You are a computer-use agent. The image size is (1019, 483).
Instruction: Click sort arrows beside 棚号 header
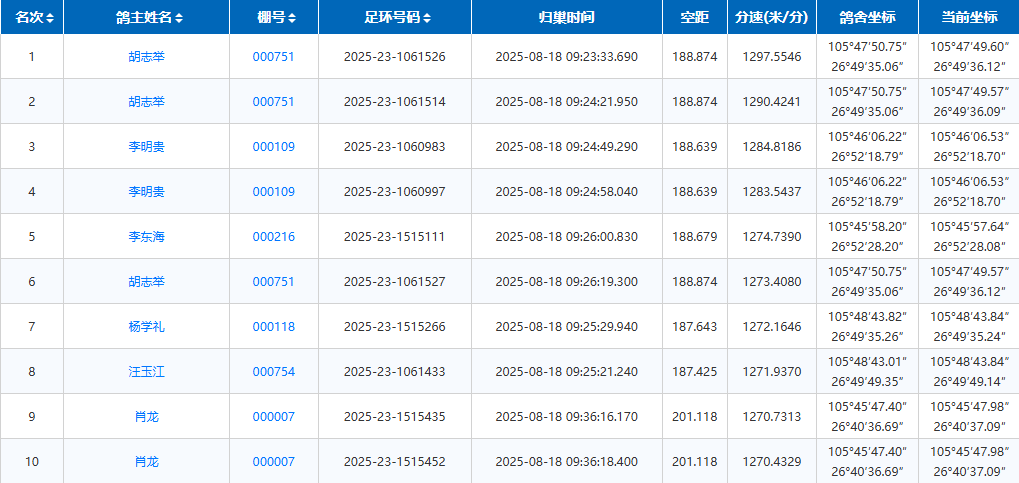(290, 18)
